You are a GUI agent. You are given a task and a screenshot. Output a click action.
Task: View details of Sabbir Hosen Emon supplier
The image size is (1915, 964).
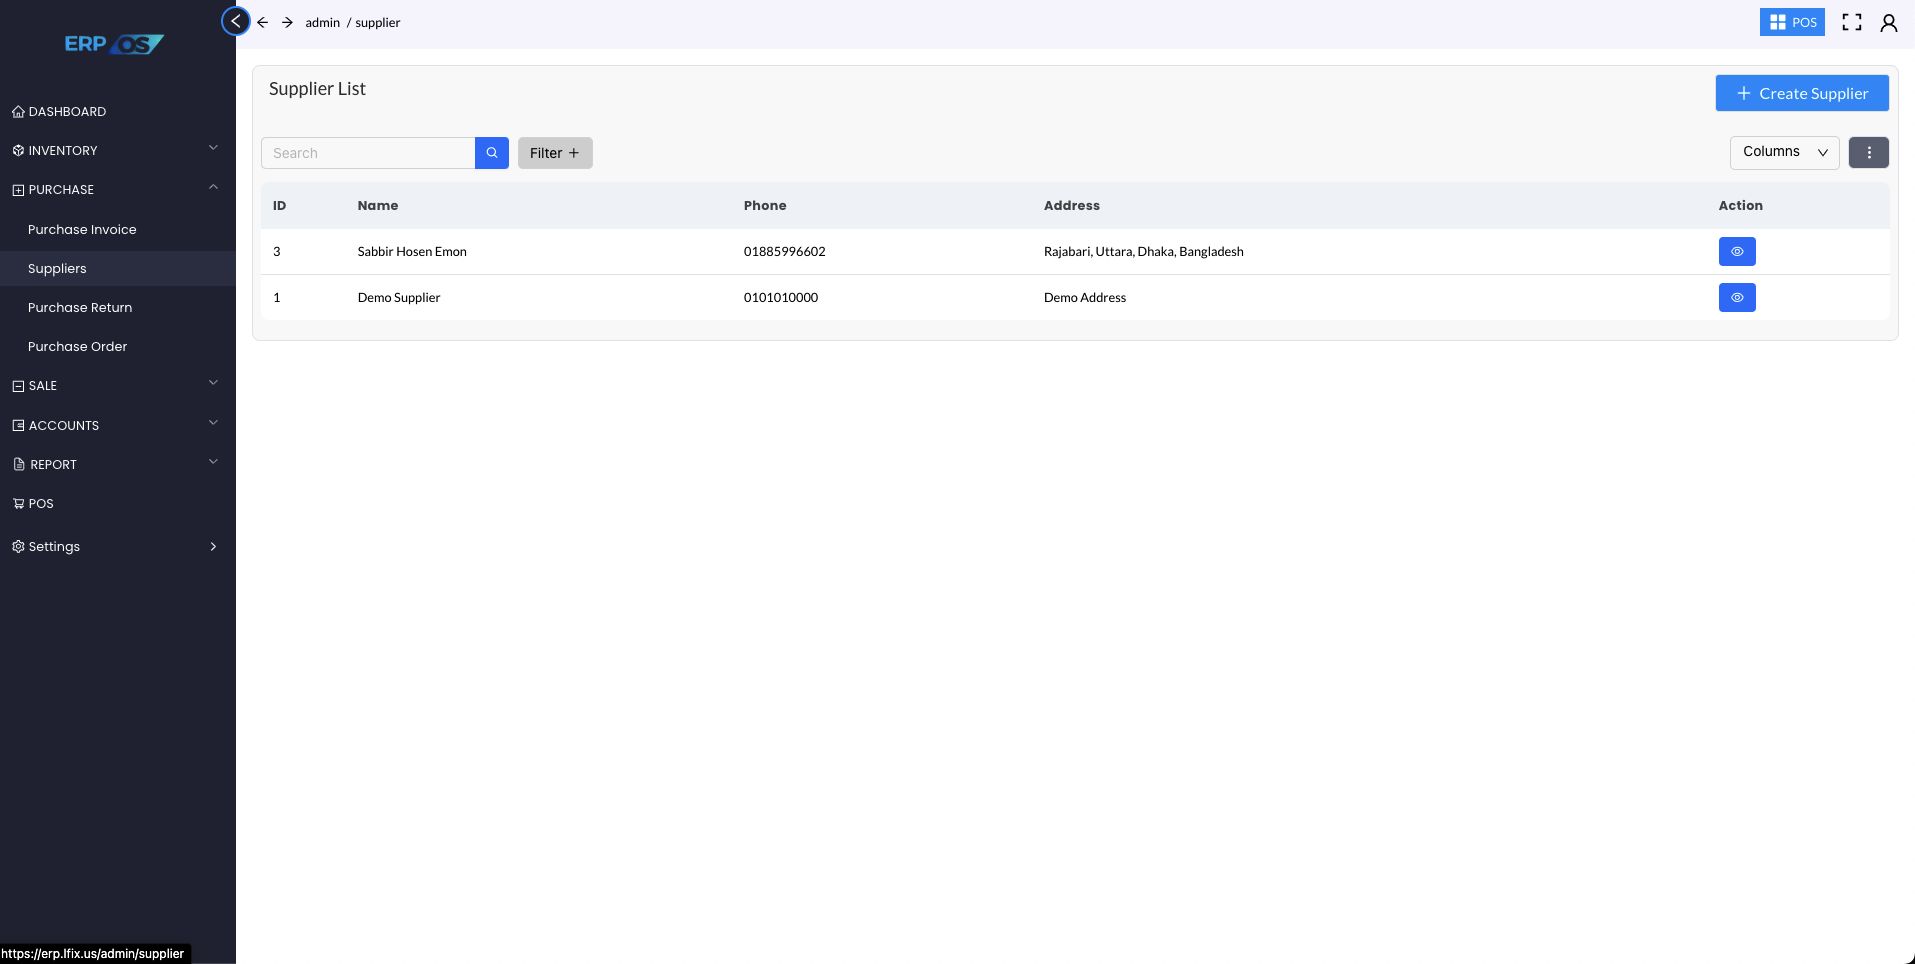click(x=1736, y=252)
